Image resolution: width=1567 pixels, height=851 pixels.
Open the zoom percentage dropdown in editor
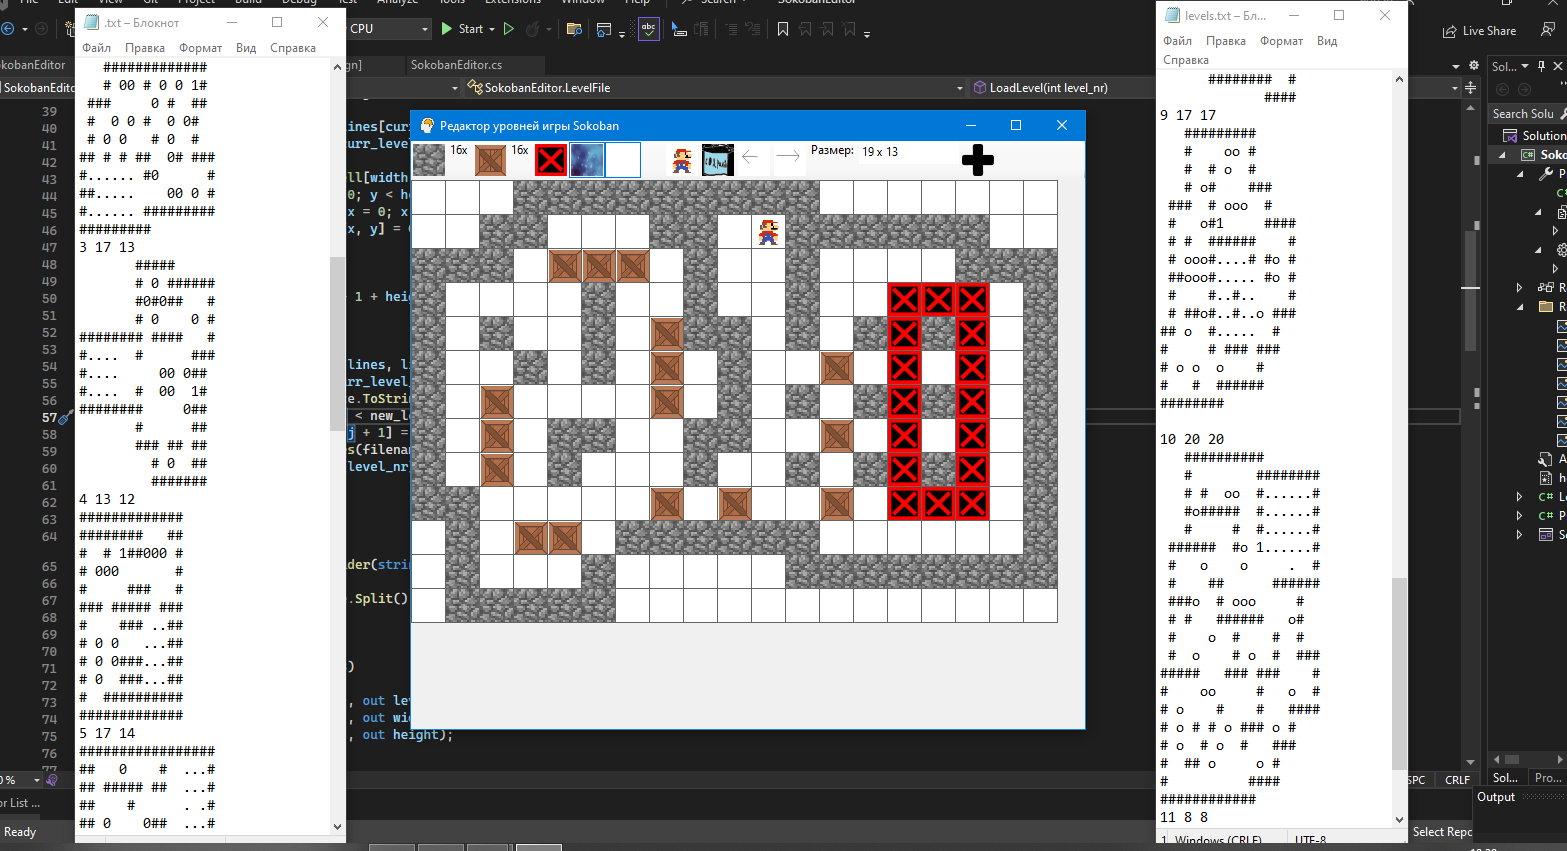coord(37,780)
